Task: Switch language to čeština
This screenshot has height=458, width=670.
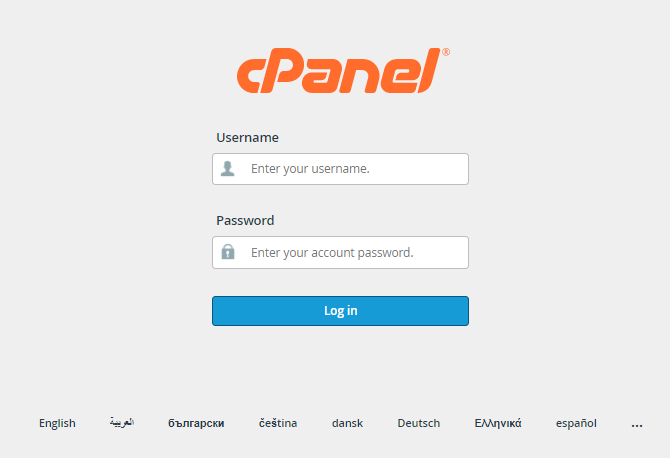Action: pyautogui.click(x=278, y=423)
